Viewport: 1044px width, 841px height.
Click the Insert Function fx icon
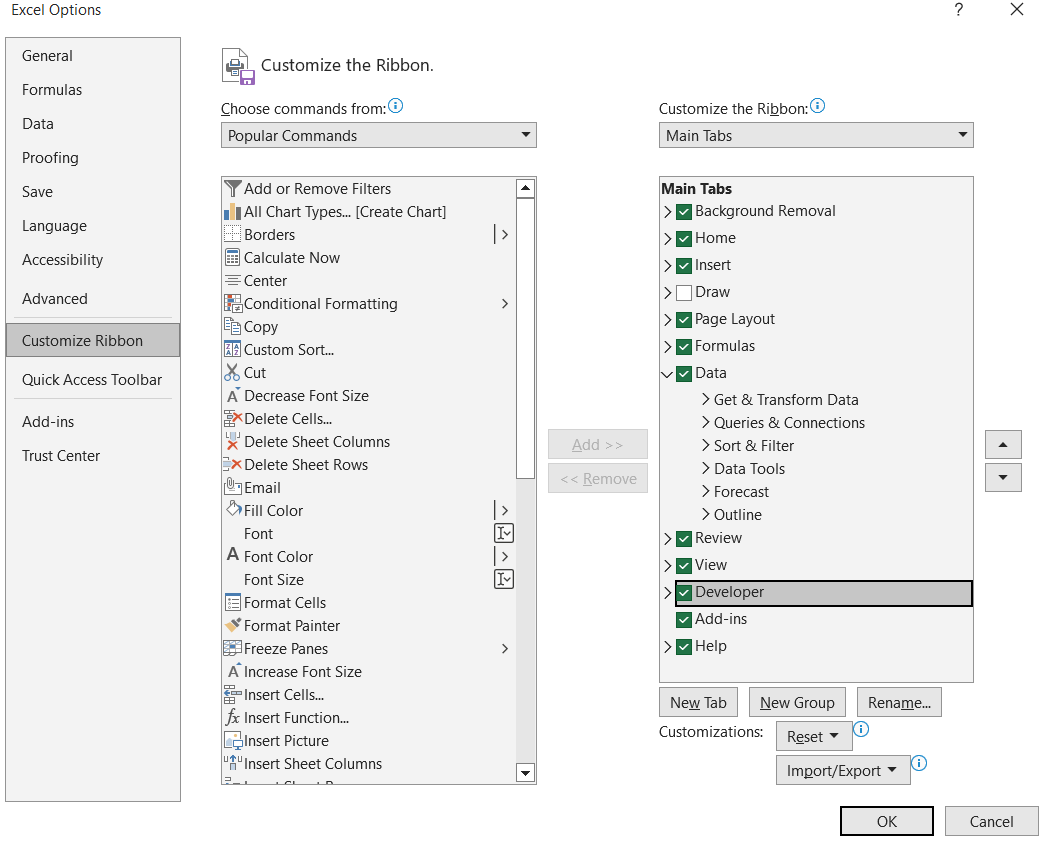(x=232, y=717)
